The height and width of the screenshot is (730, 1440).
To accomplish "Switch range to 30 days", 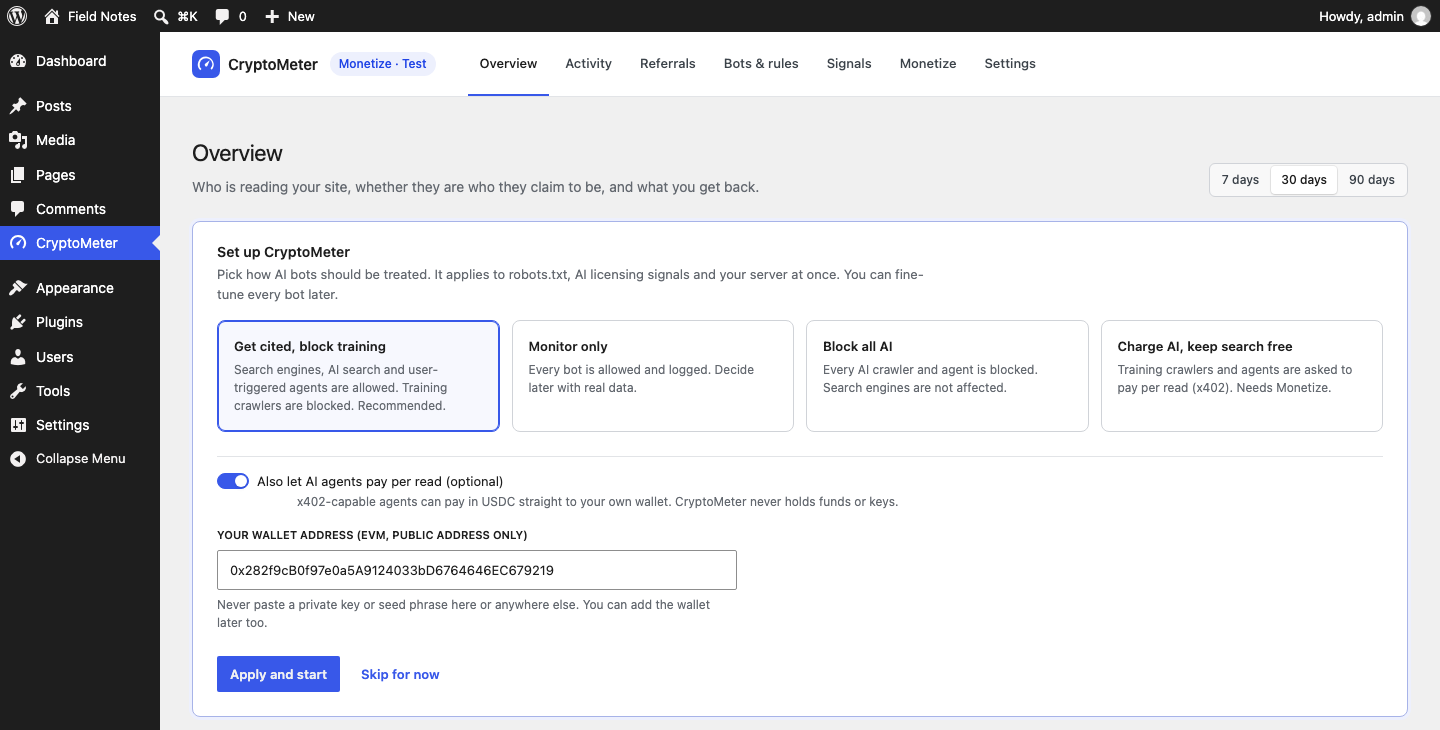I will point(1304,180).
